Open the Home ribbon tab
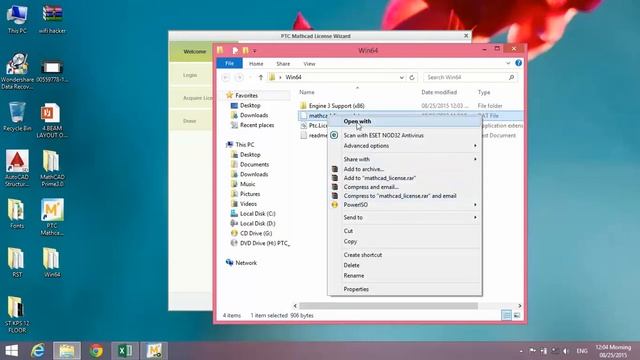This screenshot has height=360, width=640. [x=256, y=64]
